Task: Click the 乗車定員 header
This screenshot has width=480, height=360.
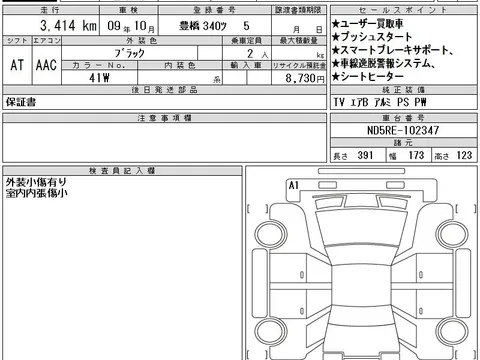Action: (247, 41)
